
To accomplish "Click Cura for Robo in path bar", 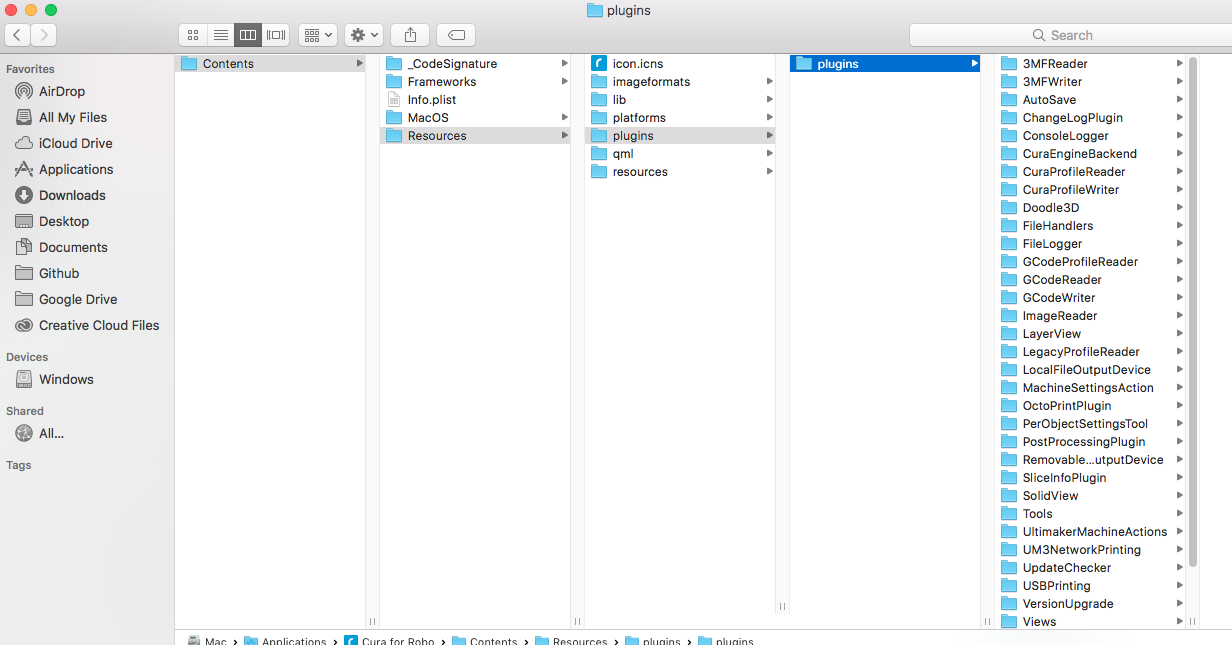I will coord(389,641).
